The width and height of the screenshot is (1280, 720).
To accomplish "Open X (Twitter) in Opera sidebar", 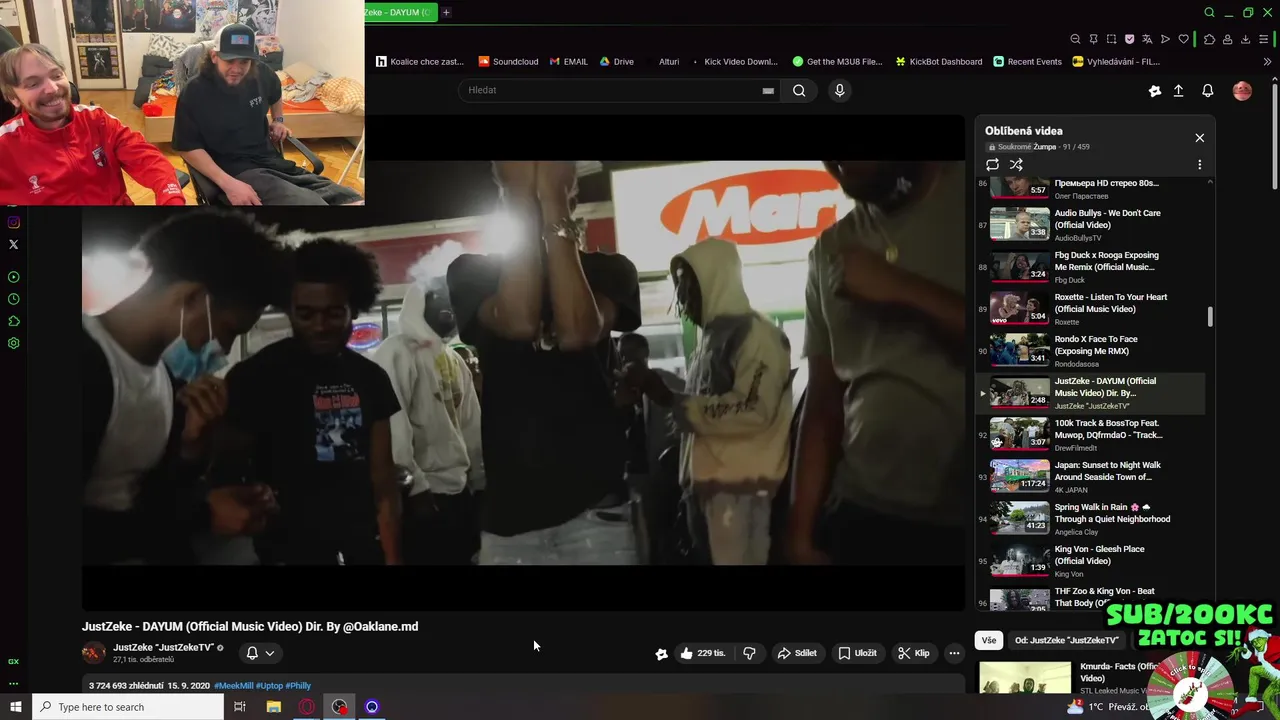I will [x=13, y=244].
